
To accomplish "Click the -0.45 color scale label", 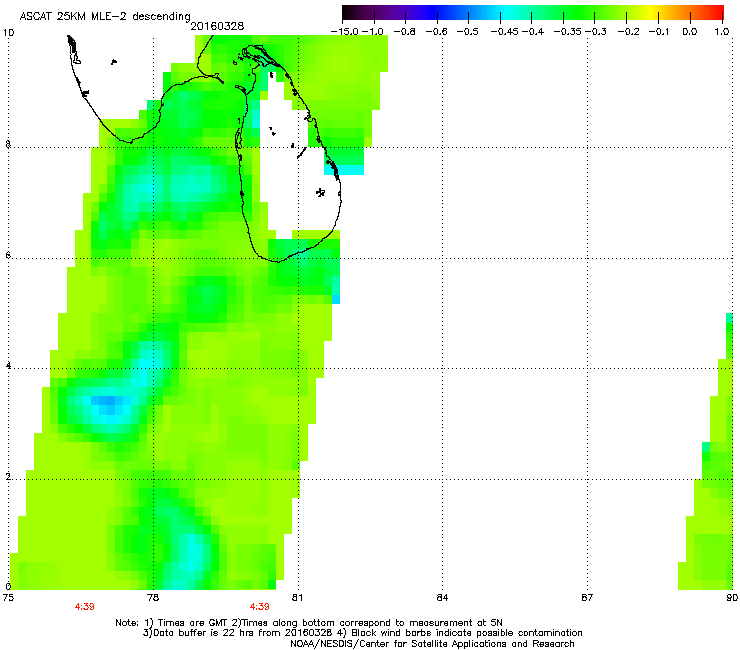I will [x=505, y=32].
